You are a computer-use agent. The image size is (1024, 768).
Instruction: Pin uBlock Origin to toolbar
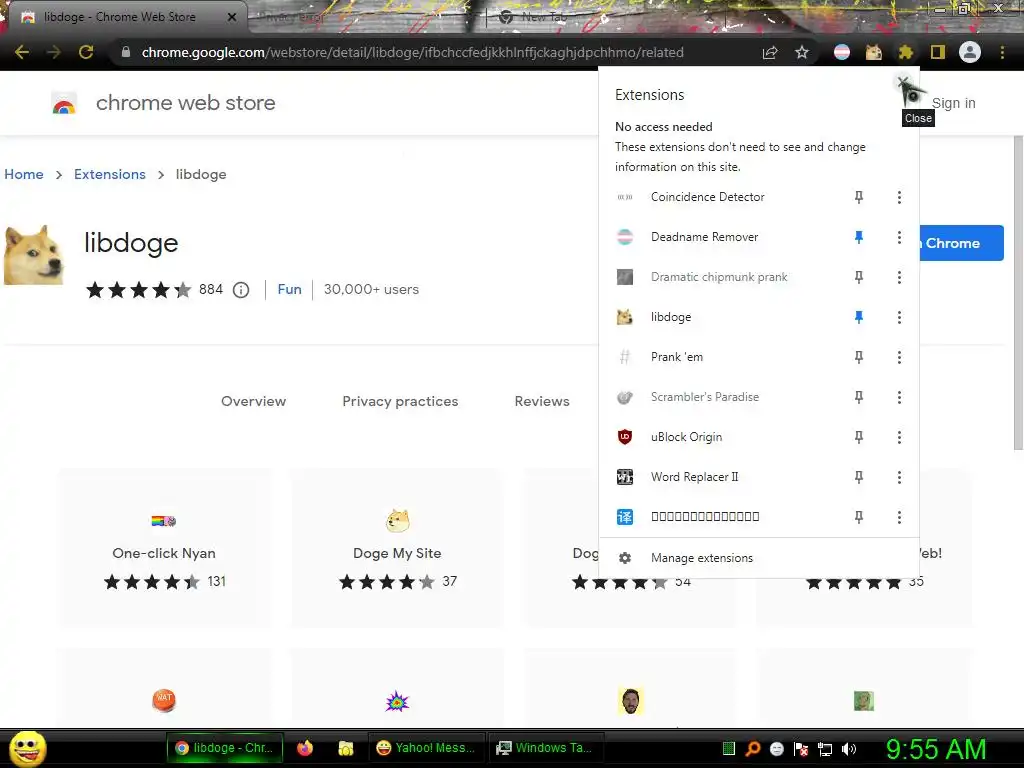859,437
